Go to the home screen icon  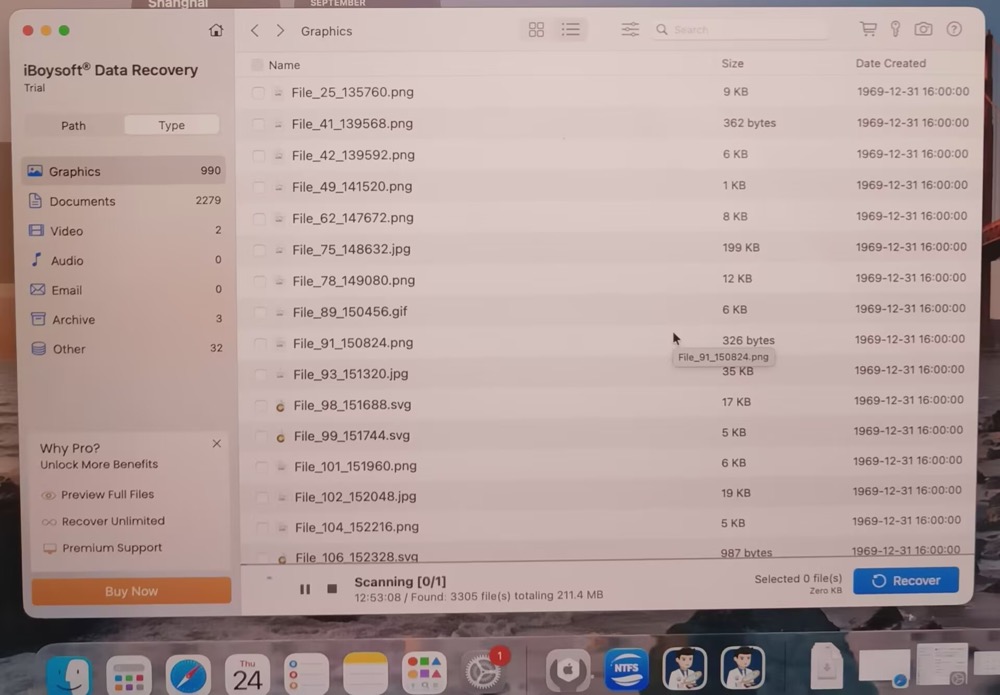click(x=216, y=30)
